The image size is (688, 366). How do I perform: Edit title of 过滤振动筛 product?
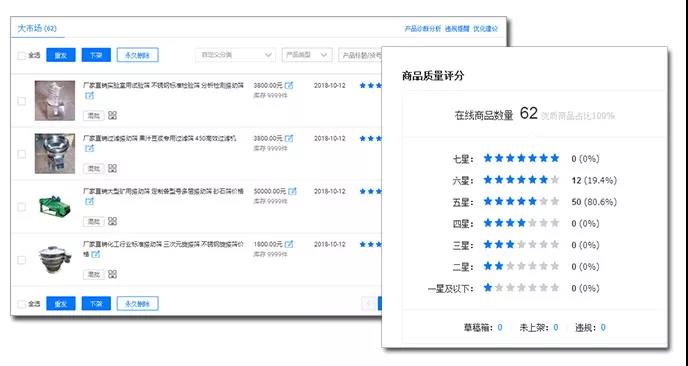click(x=90, y=149)
